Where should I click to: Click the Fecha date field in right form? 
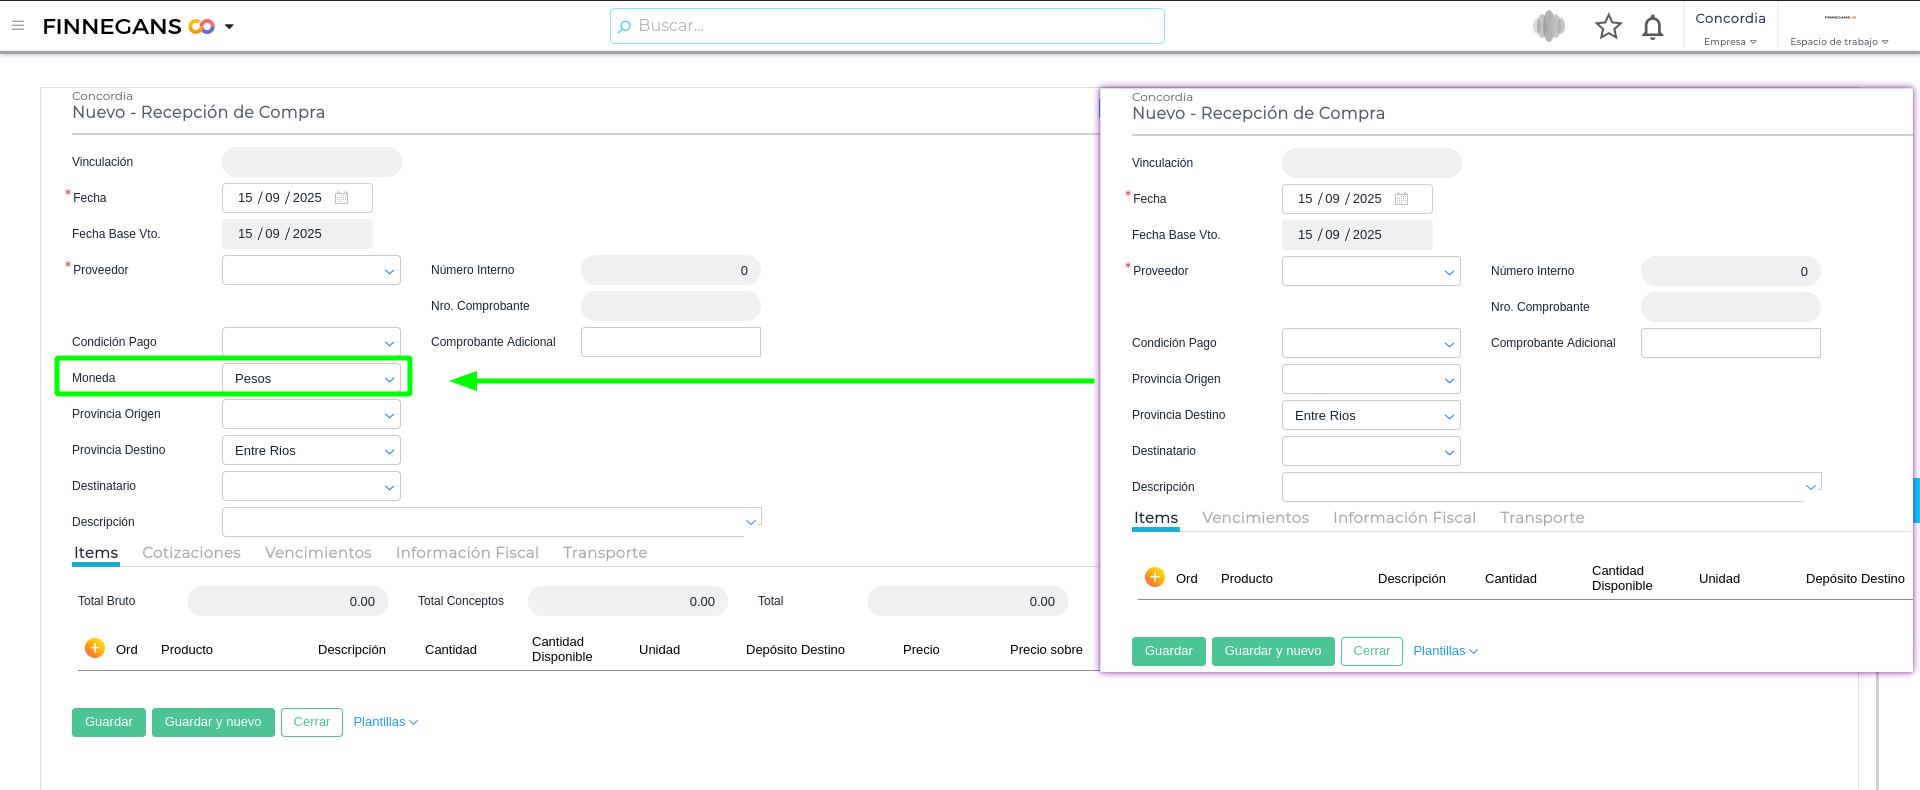(x=1357, y=199)
